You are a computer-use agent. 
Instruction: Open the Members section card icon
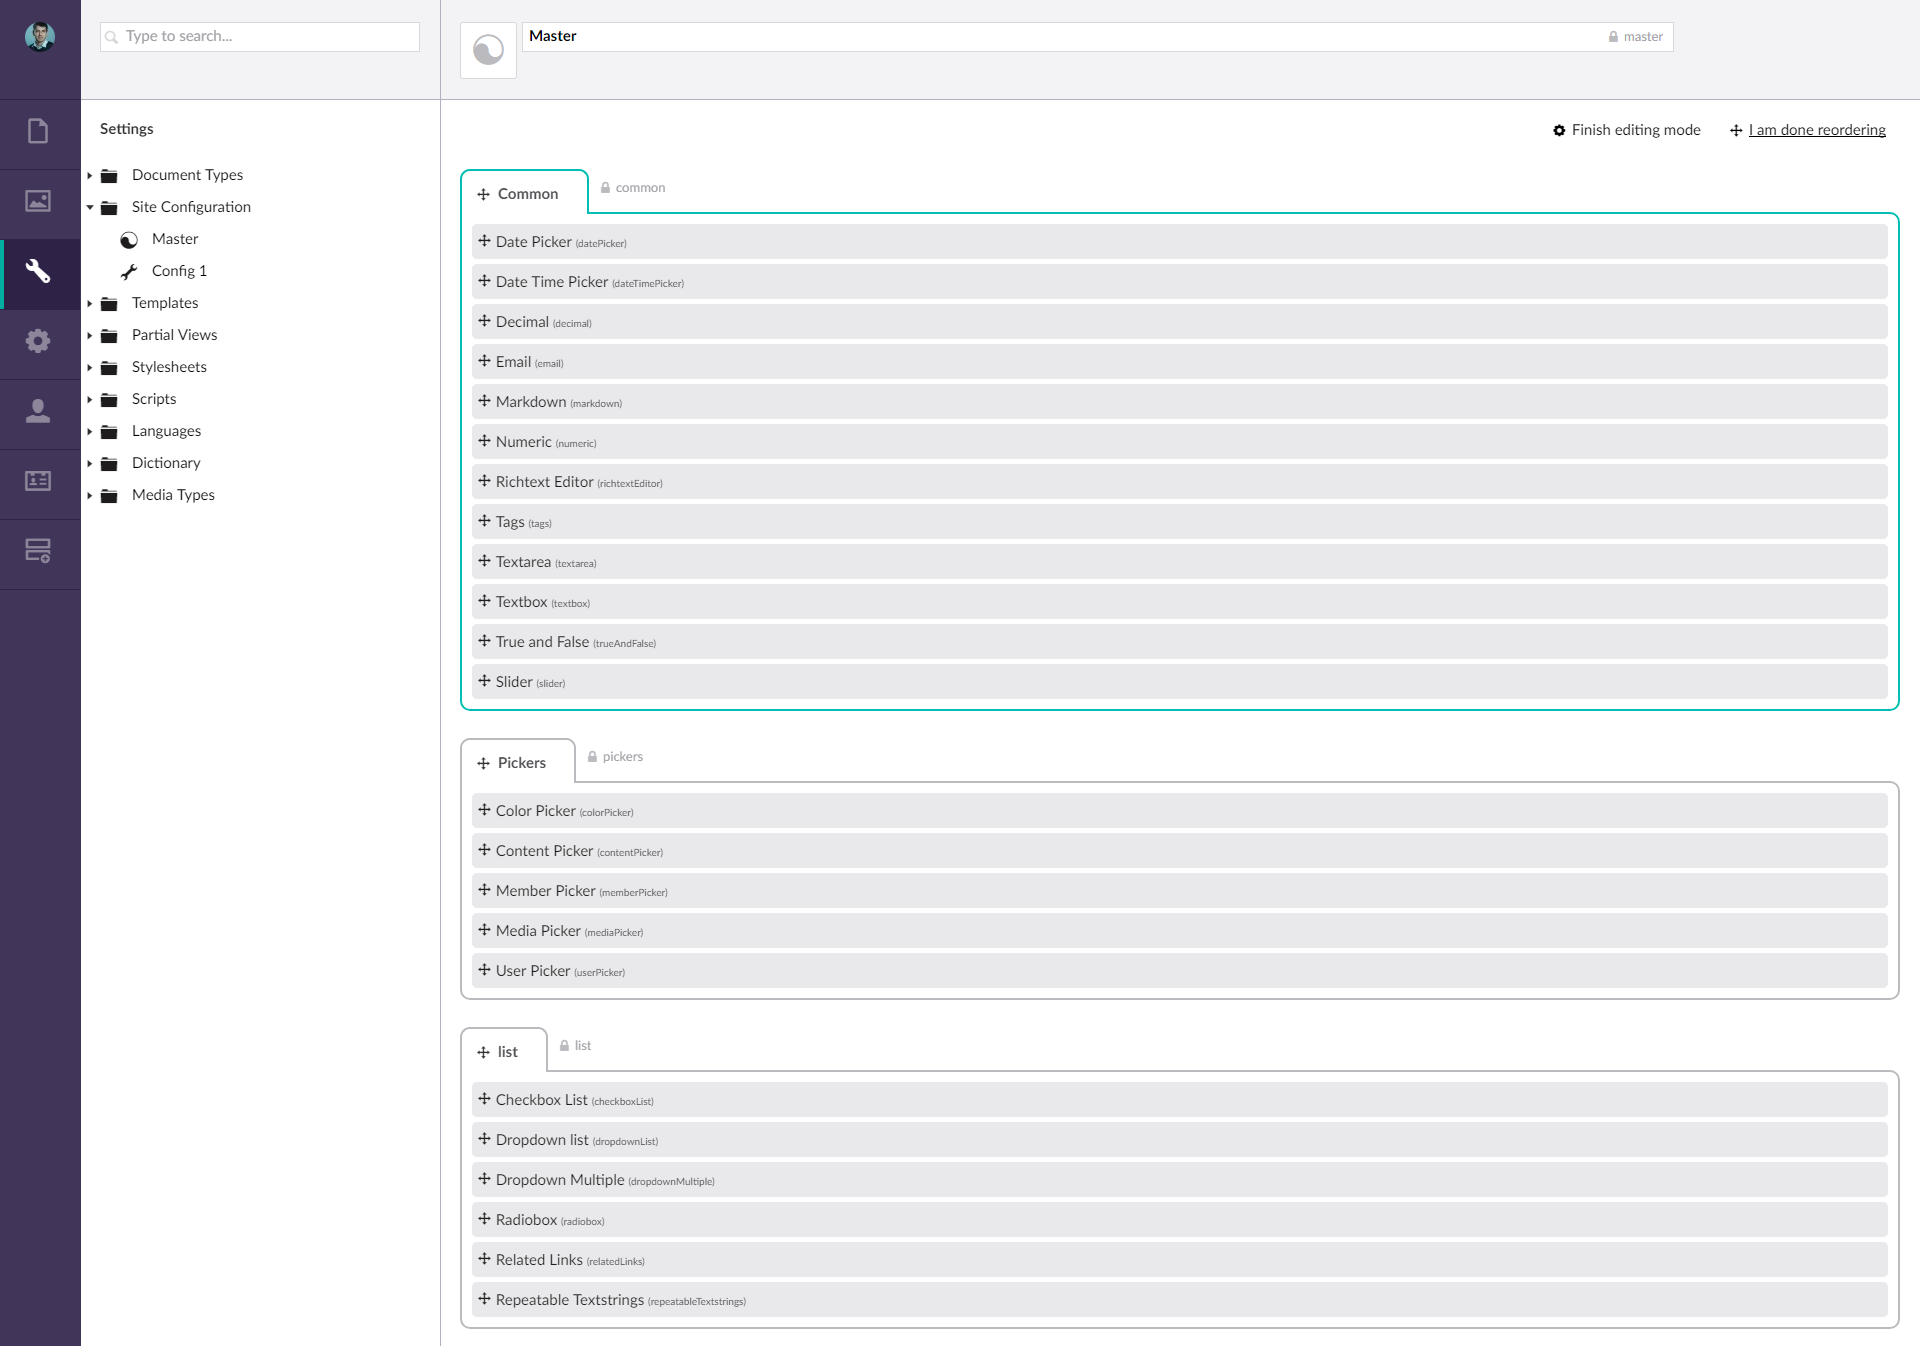(x=38, y=481)
